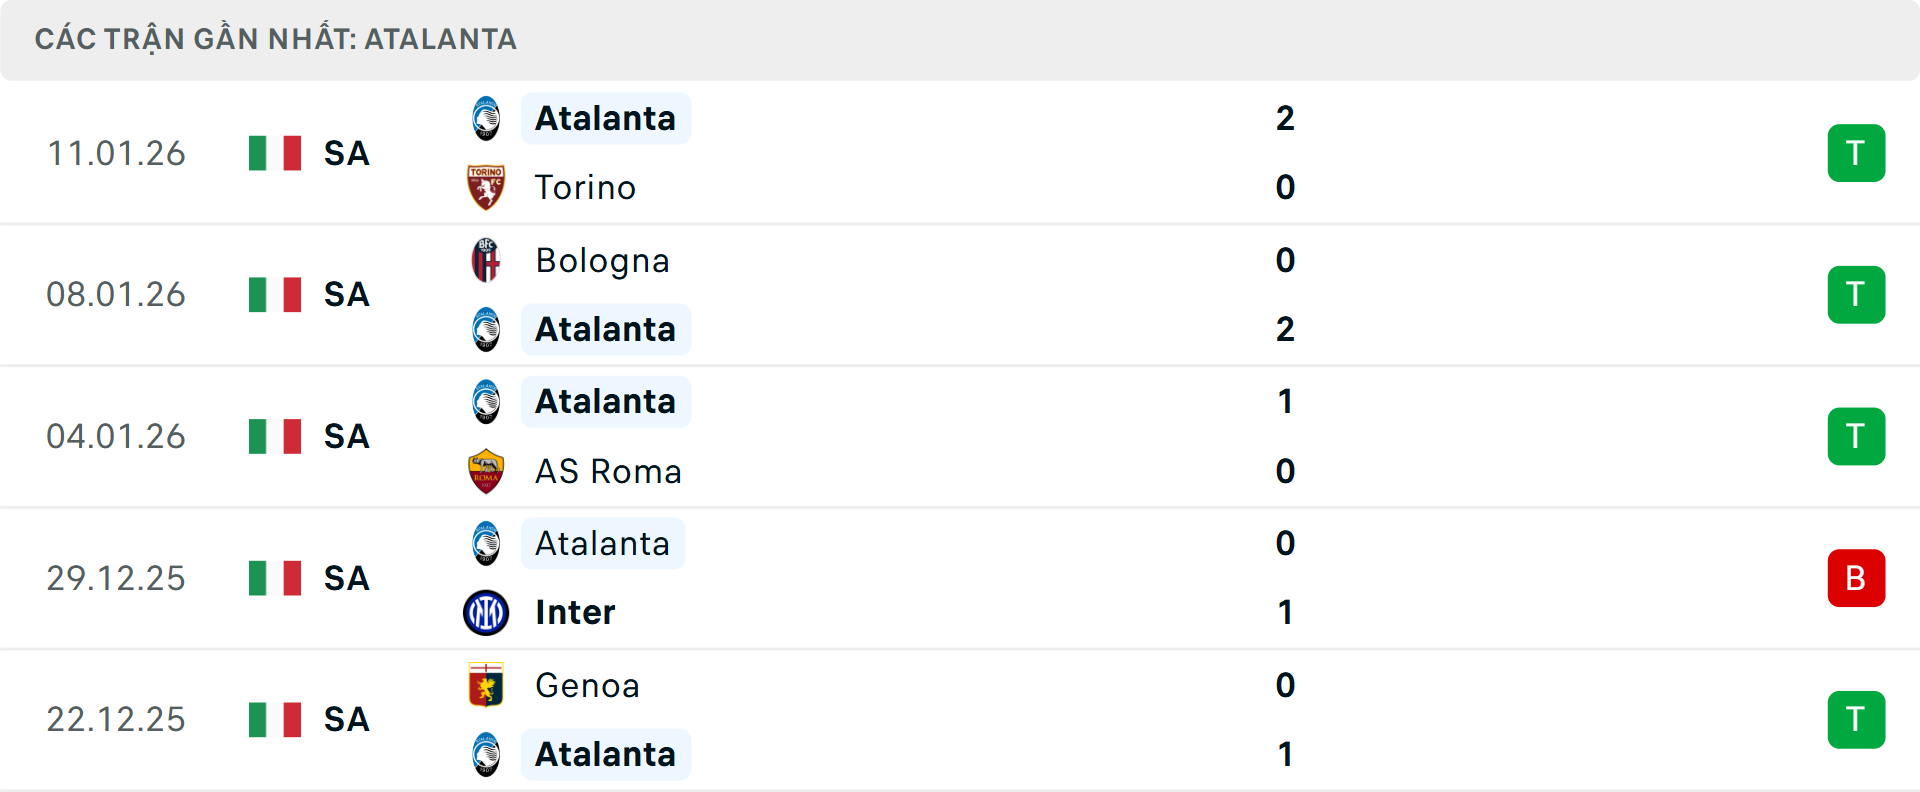Image resolution: width=1920 pixels, height=792 pixels.
Task: Click green T badge for the Genoa match
Action: (1856, 720)
